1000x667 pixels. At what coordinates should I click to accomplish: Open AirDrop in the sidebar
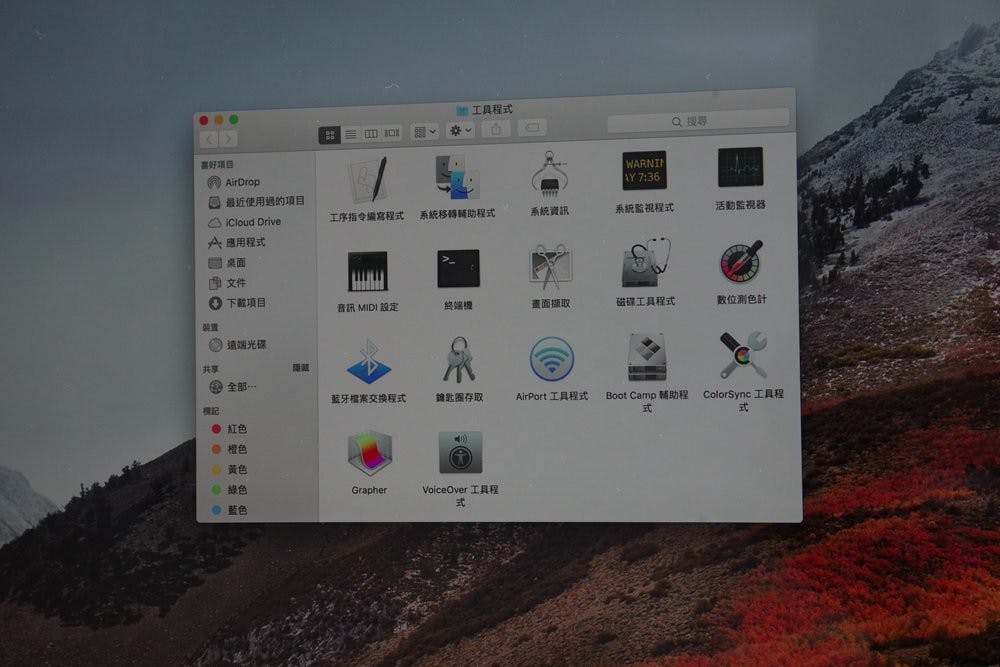(242, 182)
